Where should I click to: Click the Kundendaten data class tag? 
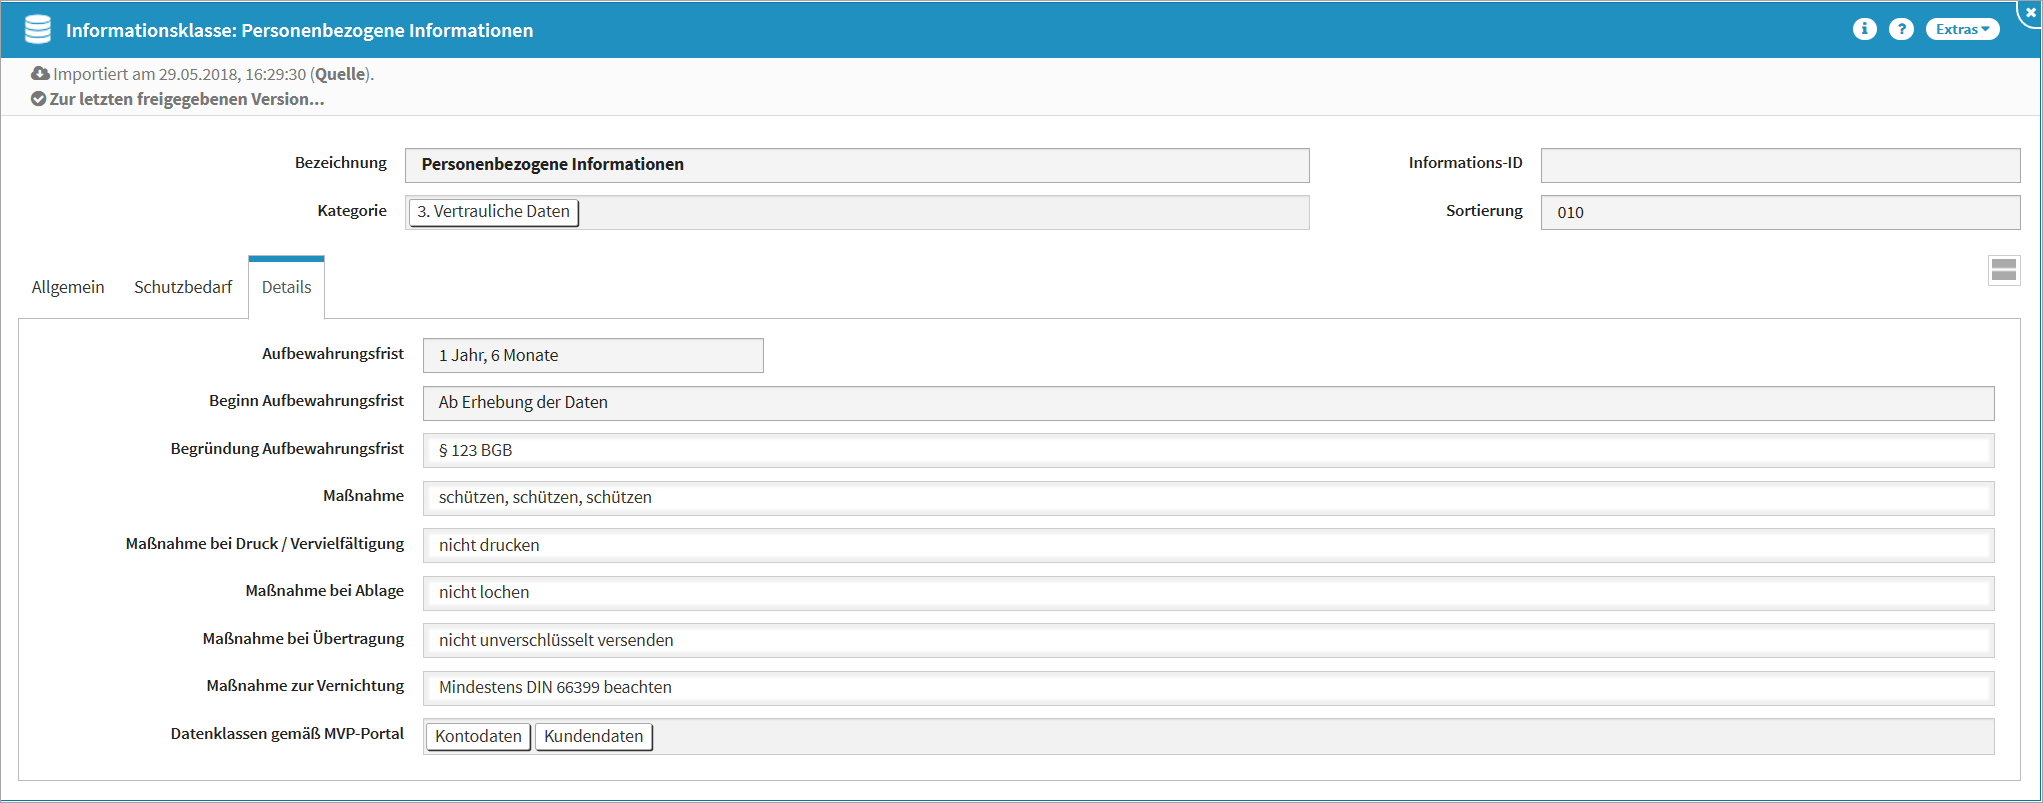[x=593, y=736]
